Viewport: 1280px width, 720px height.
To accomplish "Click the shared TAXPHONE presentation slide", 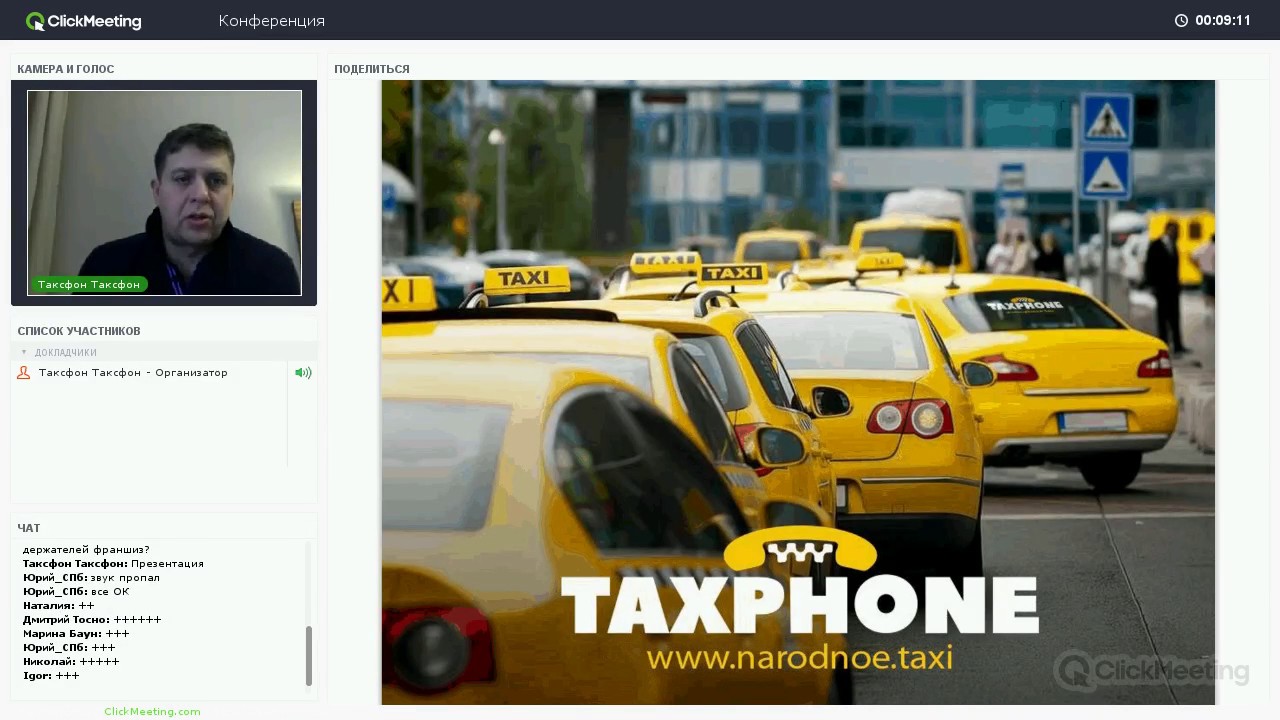I will tap(798, 392).
